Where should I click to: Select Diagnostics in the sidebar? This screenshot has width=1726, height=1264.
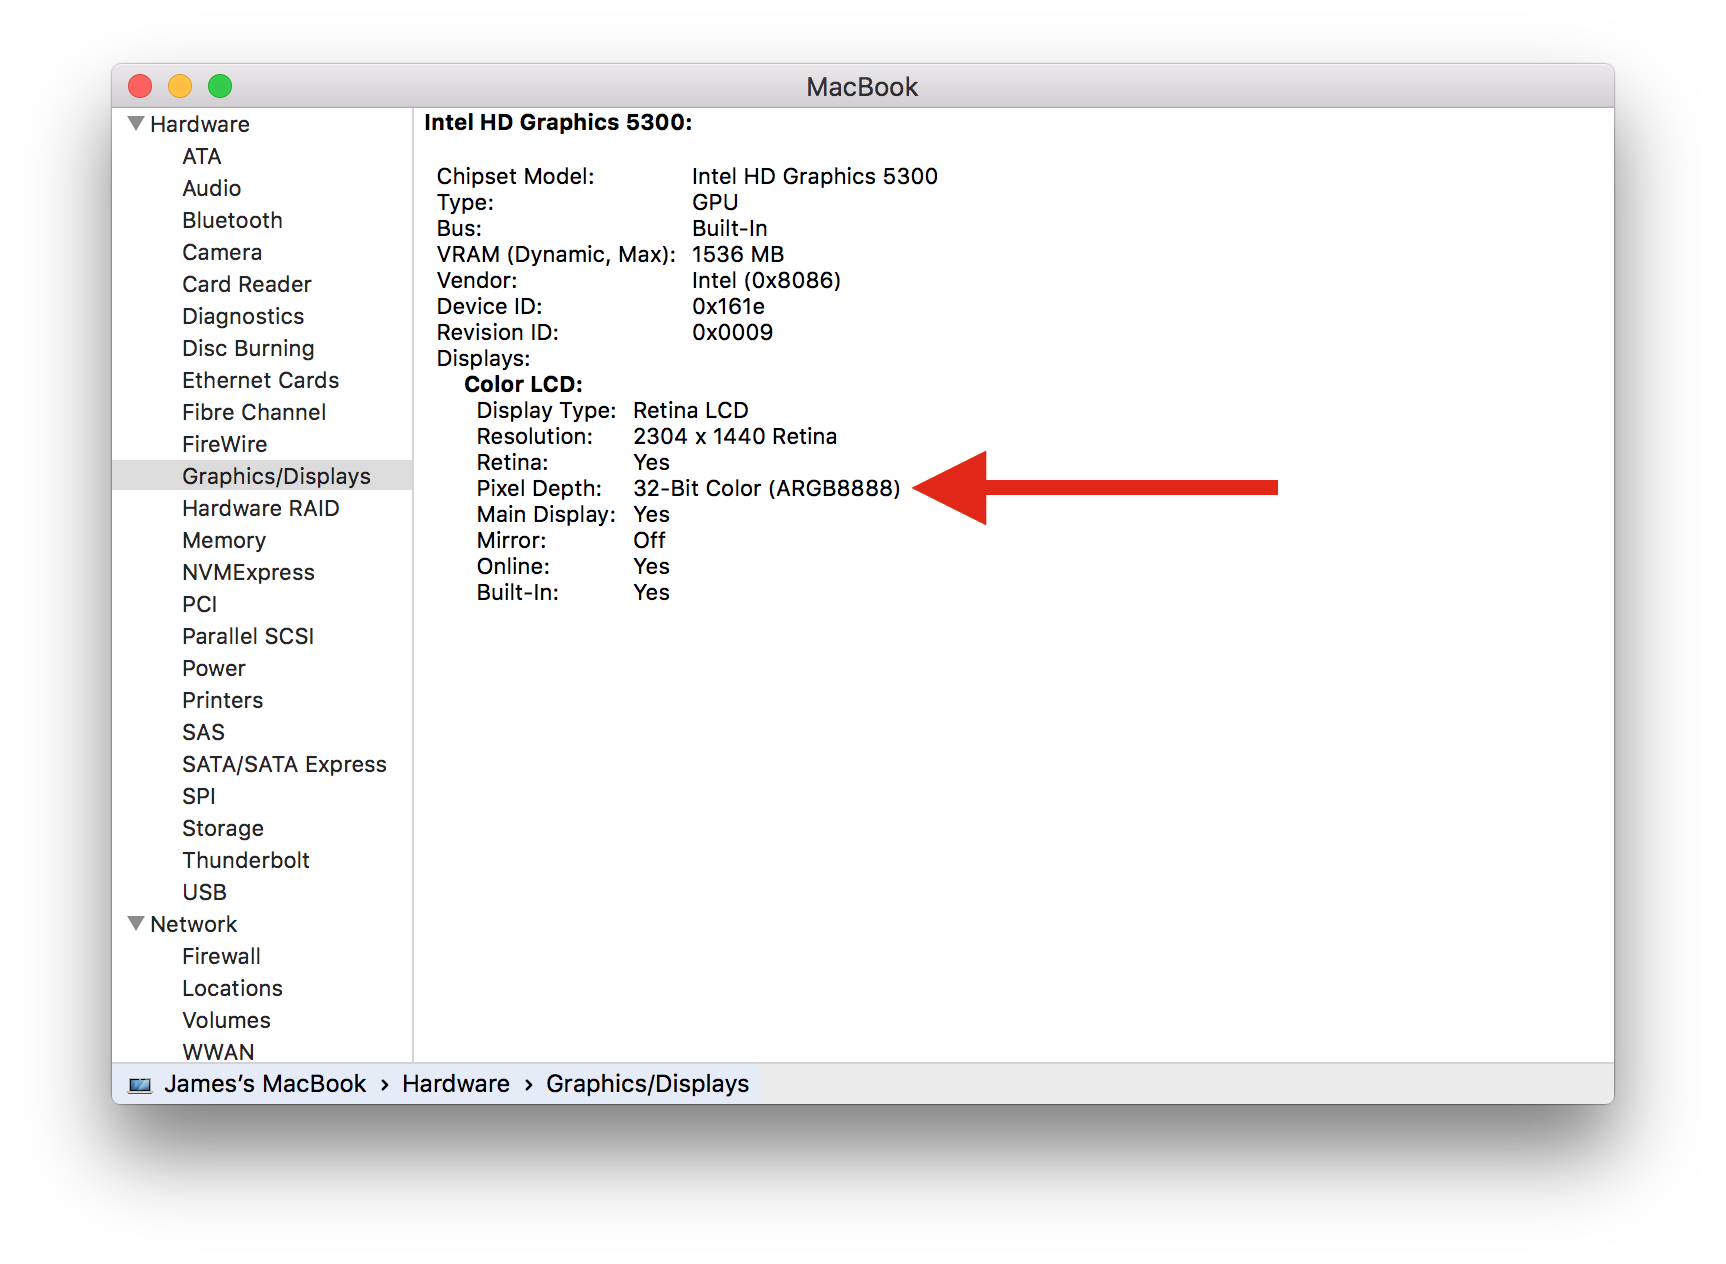click(243, 316)
